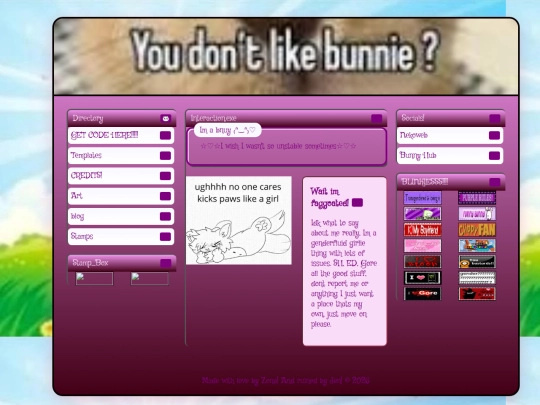Click the black blinkie with orange face
This screenshot has height=405, width=540.
point(477,262)
